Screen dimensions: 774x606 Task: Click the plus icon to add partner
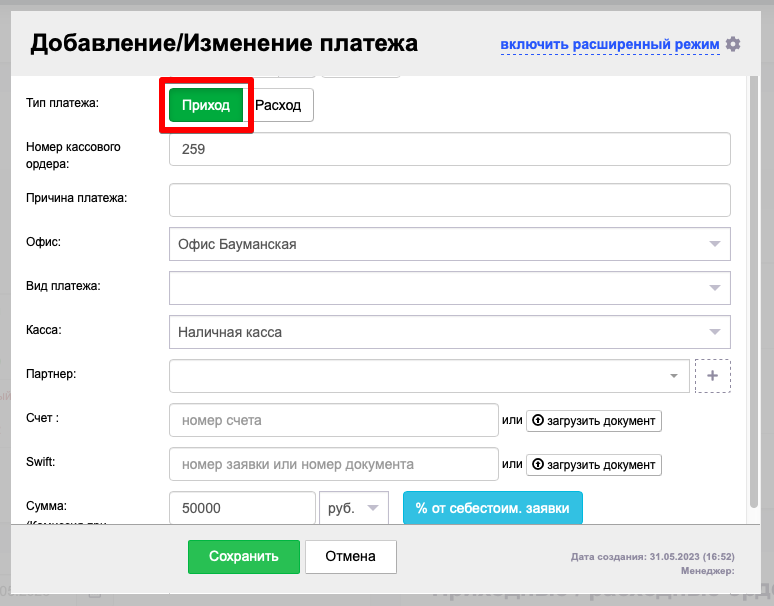(712, 376)
